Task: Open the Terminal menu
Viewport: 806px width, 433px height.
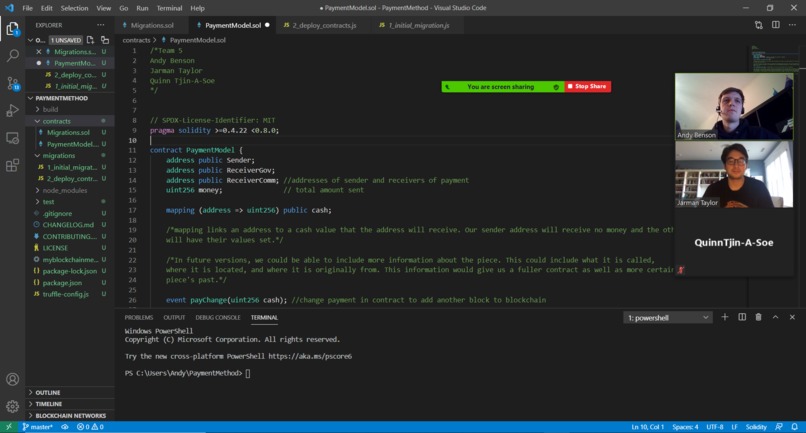Action: (x=169, y=8)
